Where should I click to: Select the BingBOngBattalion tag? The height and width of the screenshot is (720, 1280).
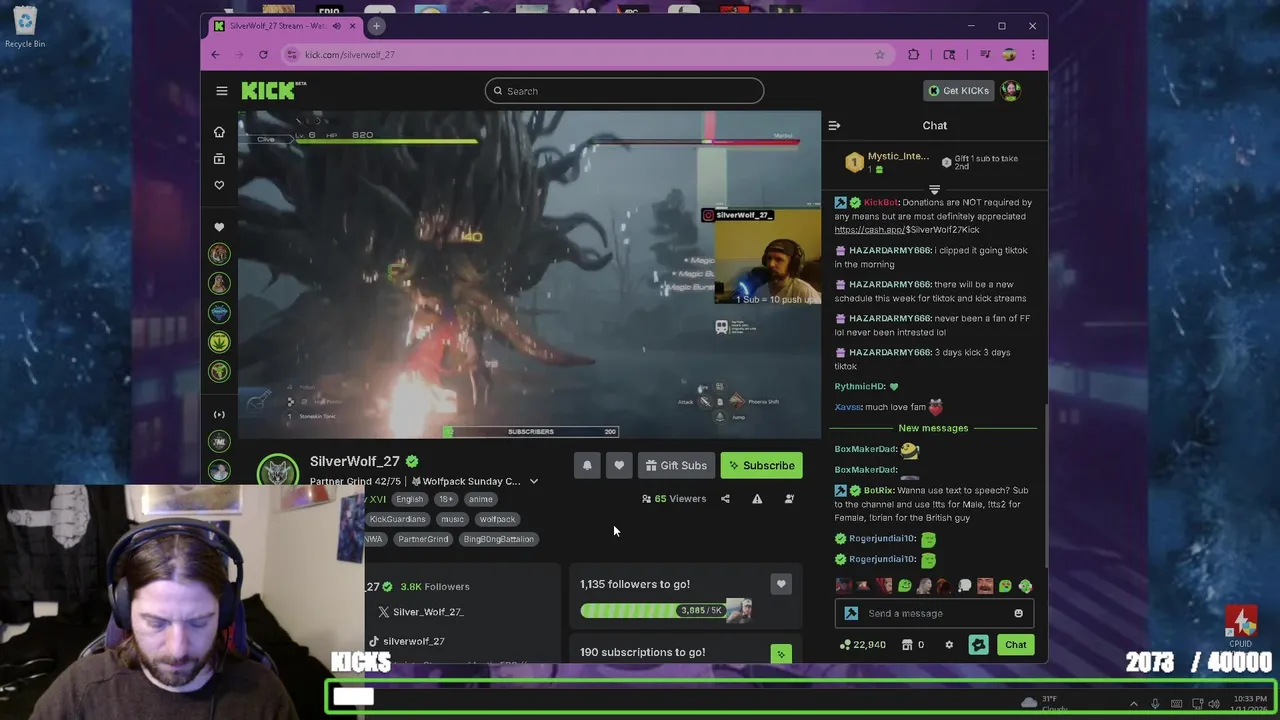tap(499, 539)
